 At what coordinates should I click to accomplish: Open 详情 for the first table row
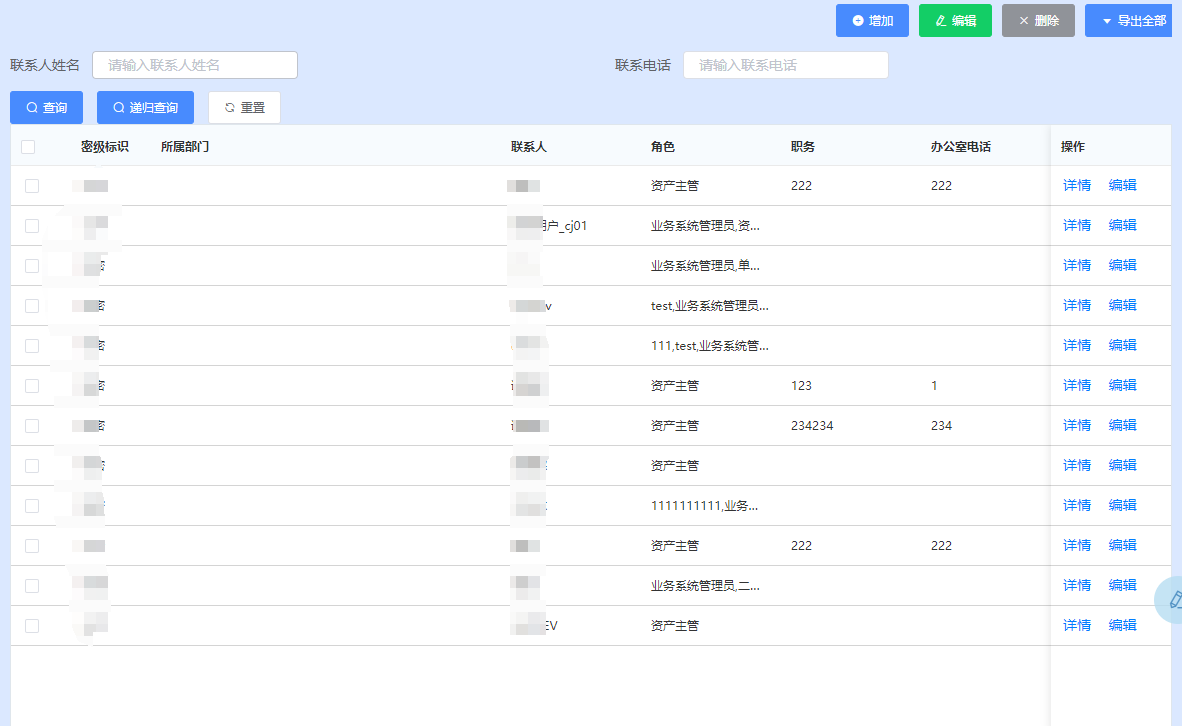[x=1076, y=186]
